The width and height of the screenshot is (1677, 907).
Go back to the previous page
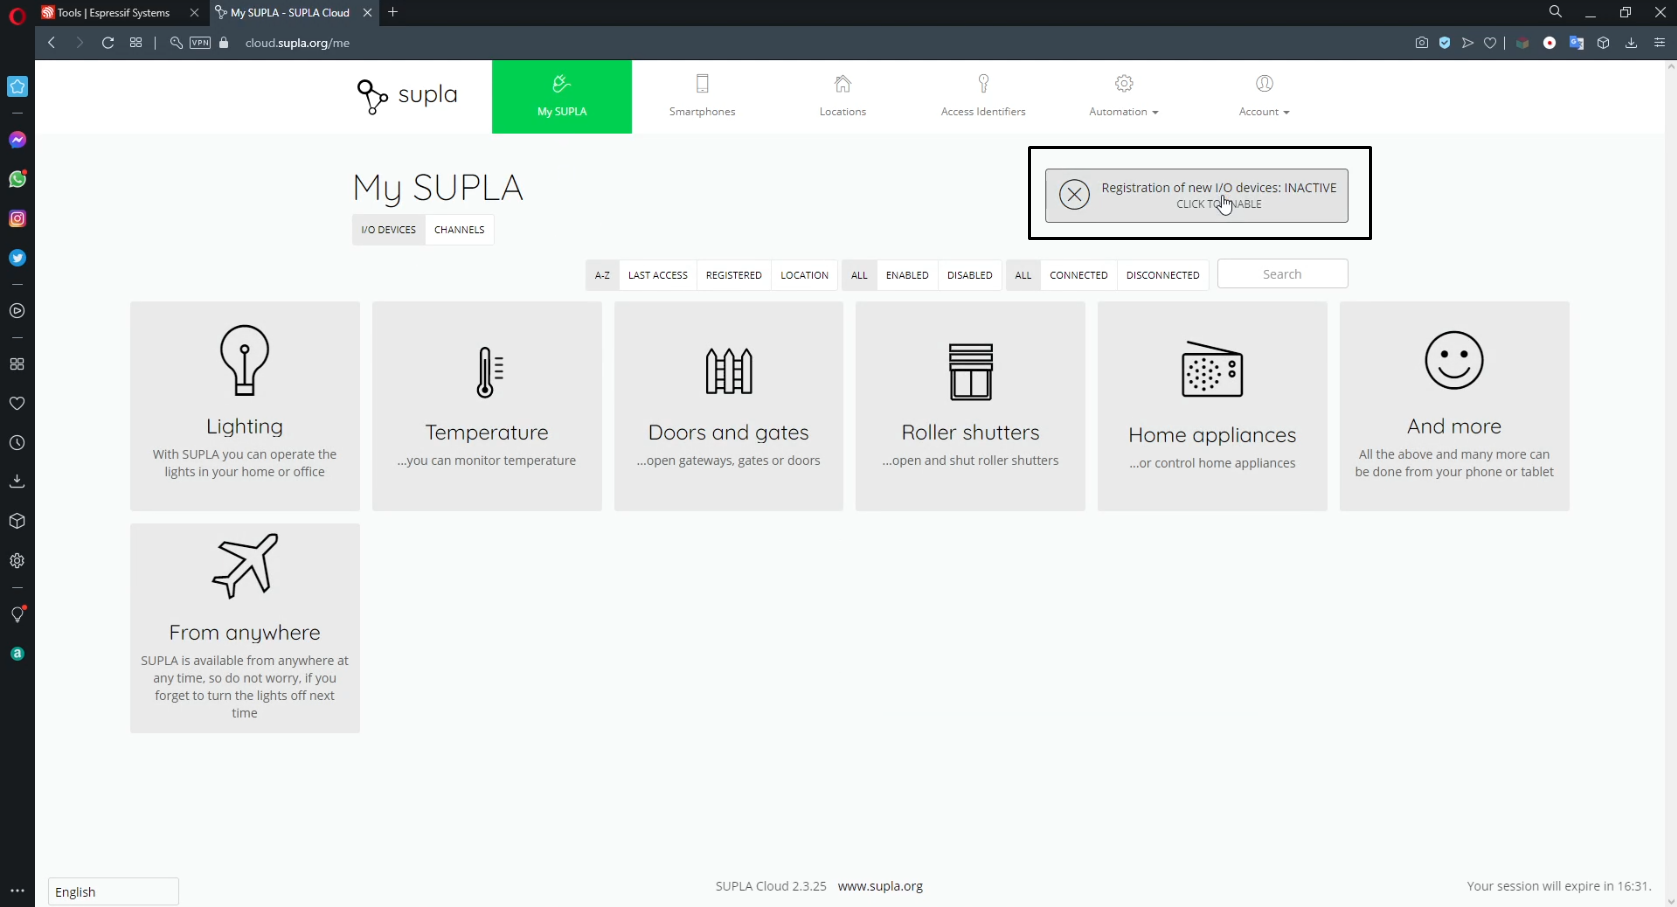(x=52, y=43)
